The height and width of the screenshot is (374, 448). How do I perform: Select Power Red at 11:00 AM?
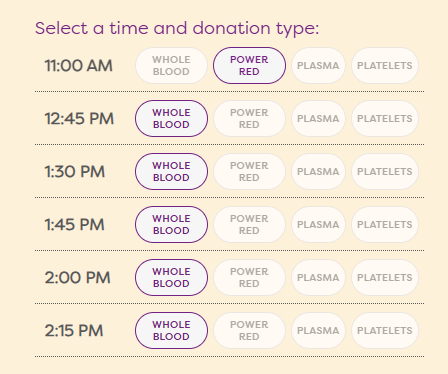[249, 66]
